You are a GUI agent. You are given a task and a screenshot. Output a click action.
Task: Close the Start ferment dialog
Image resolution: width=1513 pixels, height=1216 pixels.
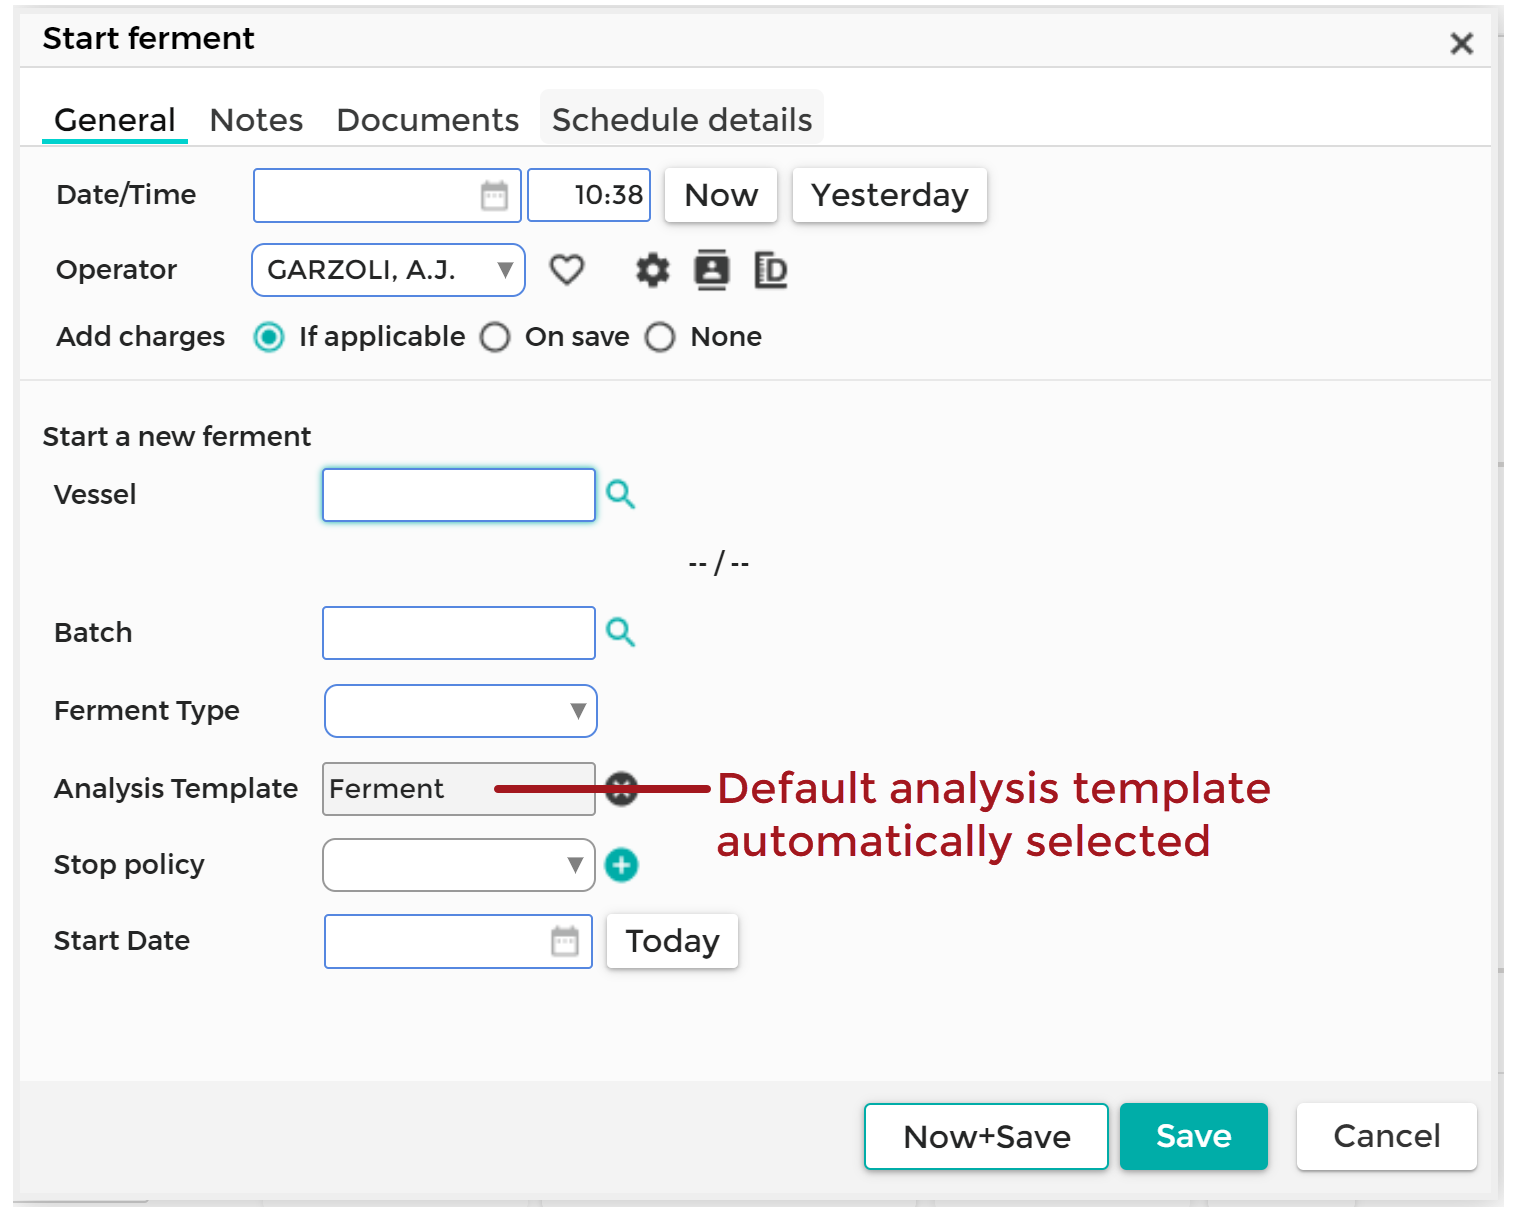click(1461, 43)
